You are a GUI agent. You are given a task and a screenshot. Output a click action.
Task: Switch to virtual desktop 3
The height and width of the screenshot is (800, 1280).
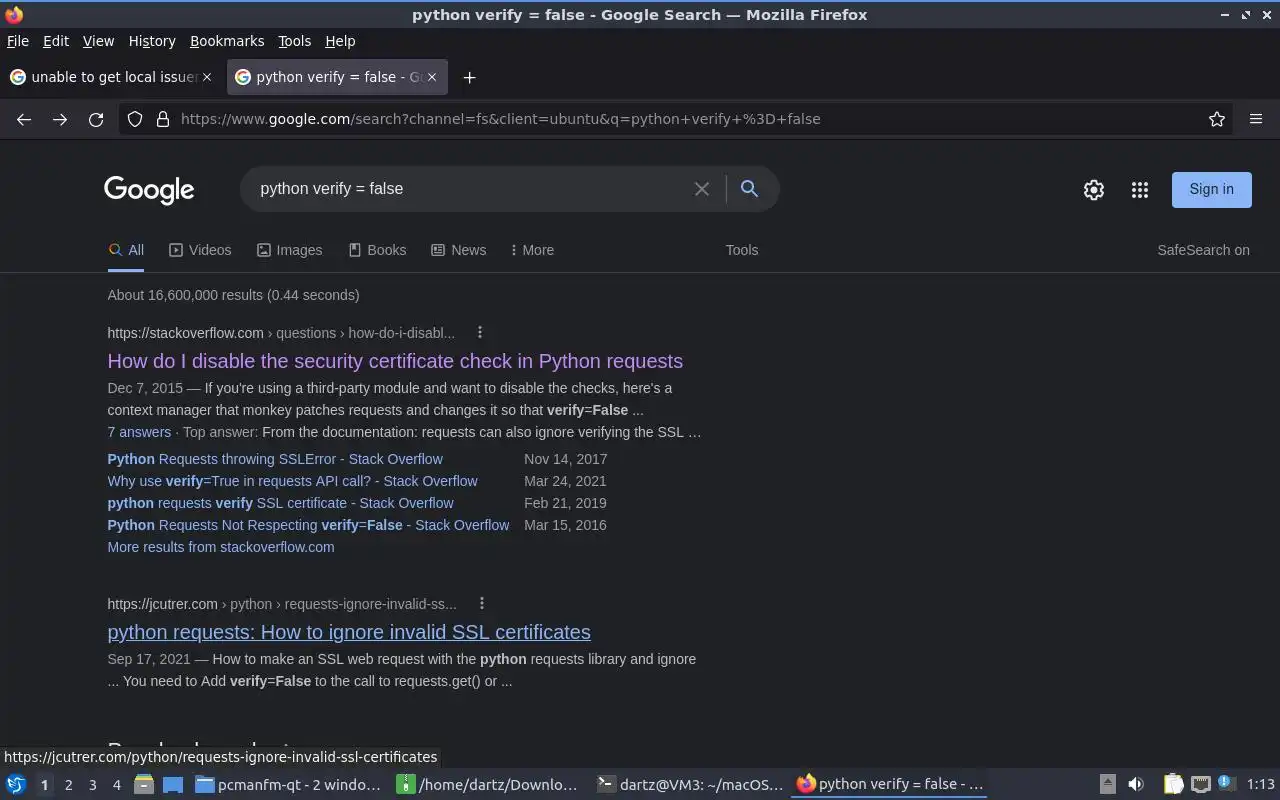92,785
